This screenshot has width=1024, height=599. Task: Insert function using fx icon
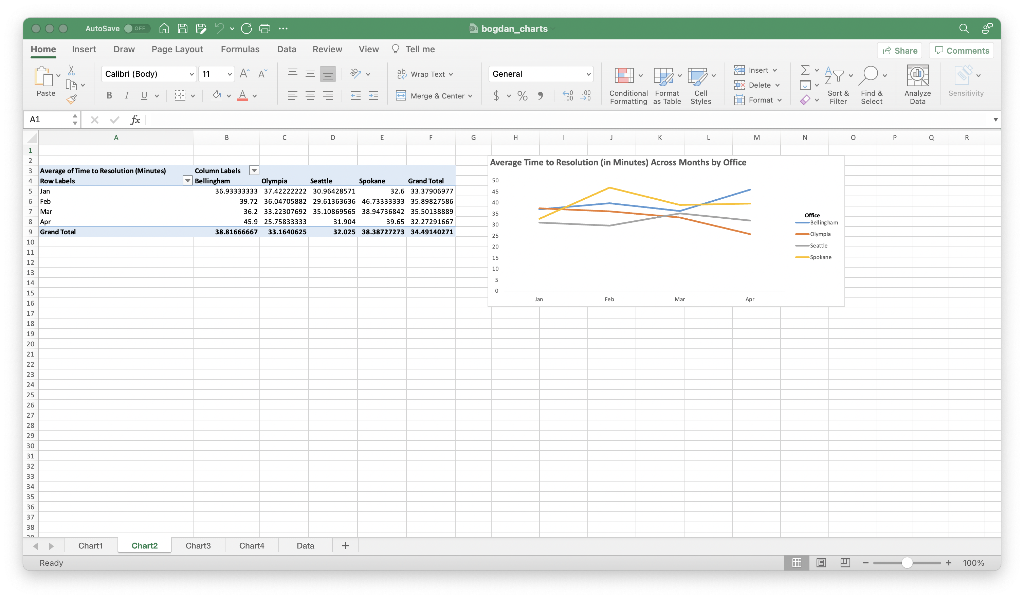[x=135, y=120]
